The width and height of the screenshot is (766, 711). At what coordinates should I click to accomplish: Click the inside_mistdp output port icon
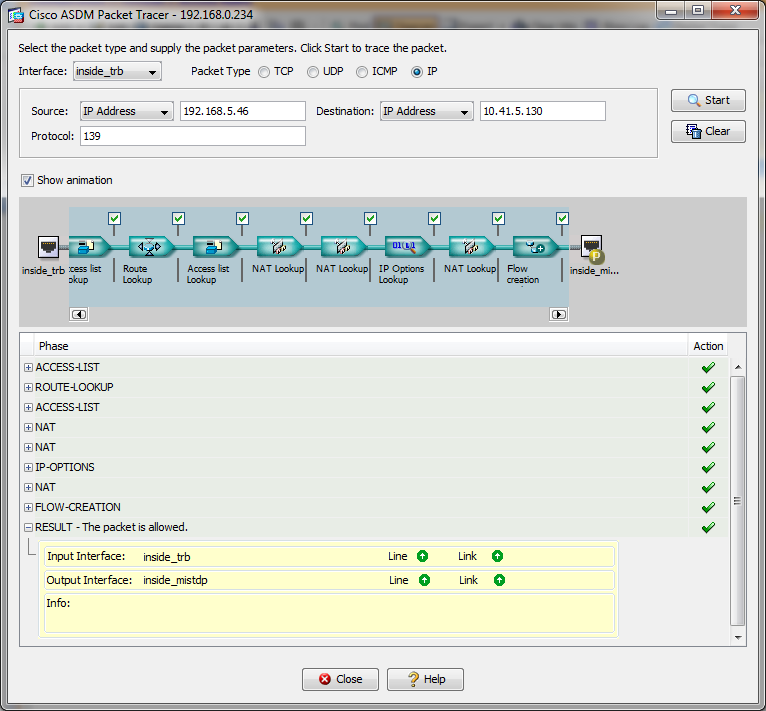(x=592, y=248)
